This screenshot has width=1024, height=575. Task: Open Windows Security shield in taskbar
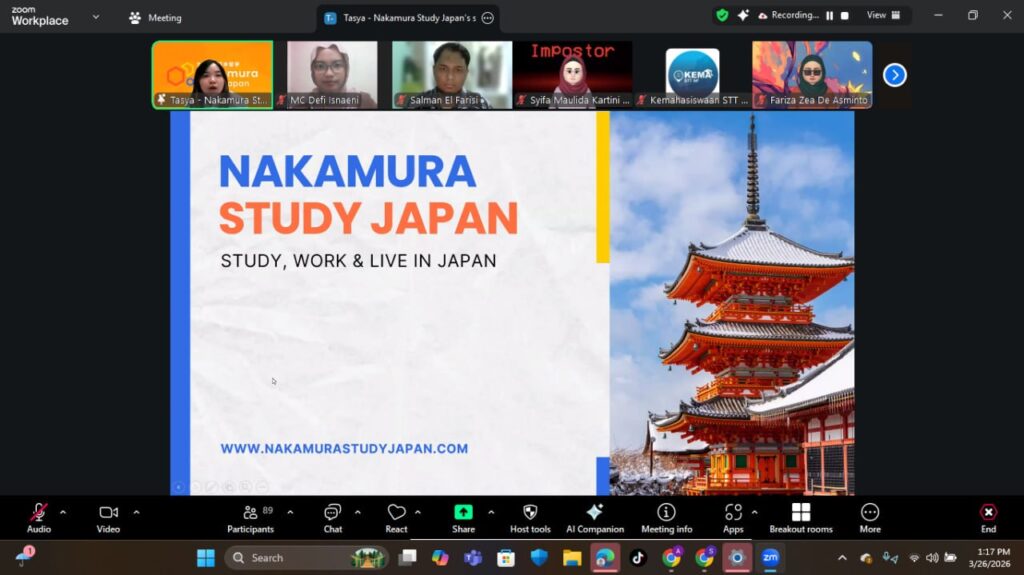[x=539, y=557]
